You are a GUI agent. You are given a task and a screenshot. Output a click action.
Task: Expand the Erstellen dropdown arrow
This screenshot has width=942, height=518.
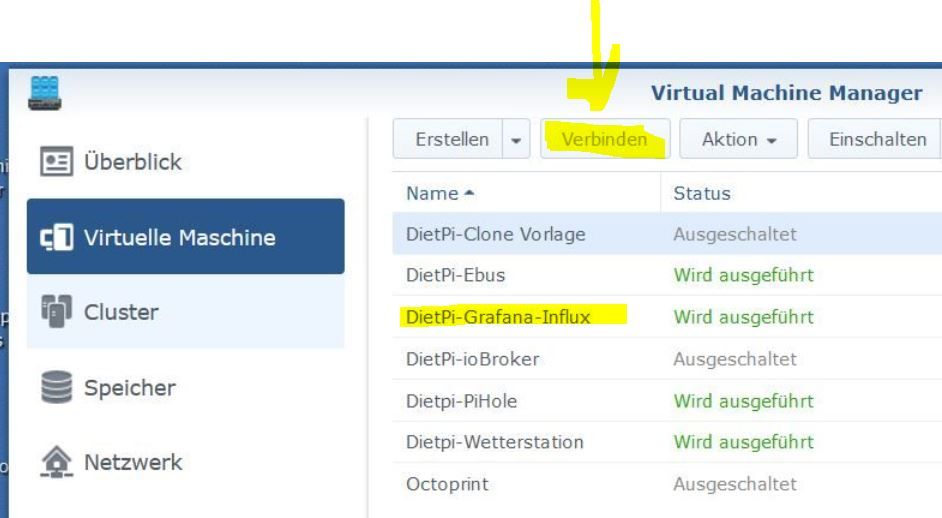516,139
